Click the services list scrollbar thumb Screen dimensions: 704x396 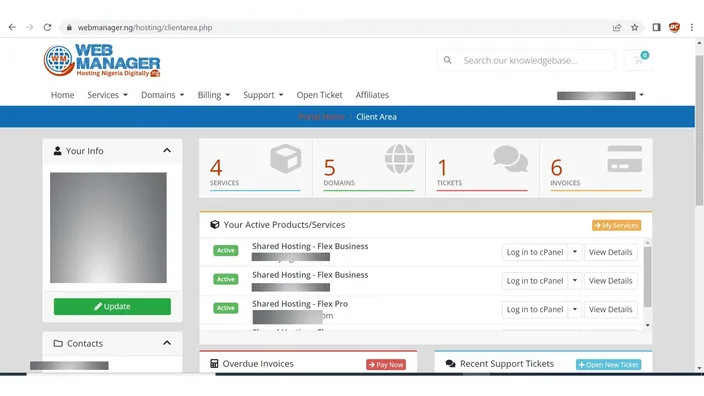coord(647,277)
